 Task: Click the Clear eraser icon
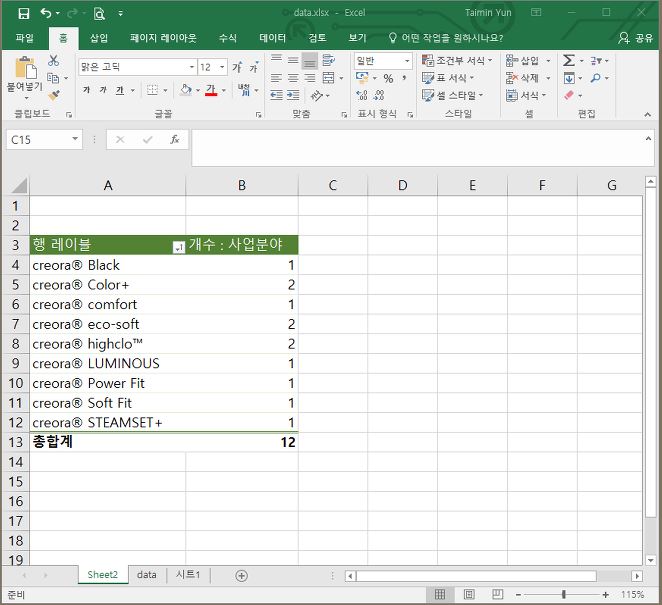[x=569, y=95]
